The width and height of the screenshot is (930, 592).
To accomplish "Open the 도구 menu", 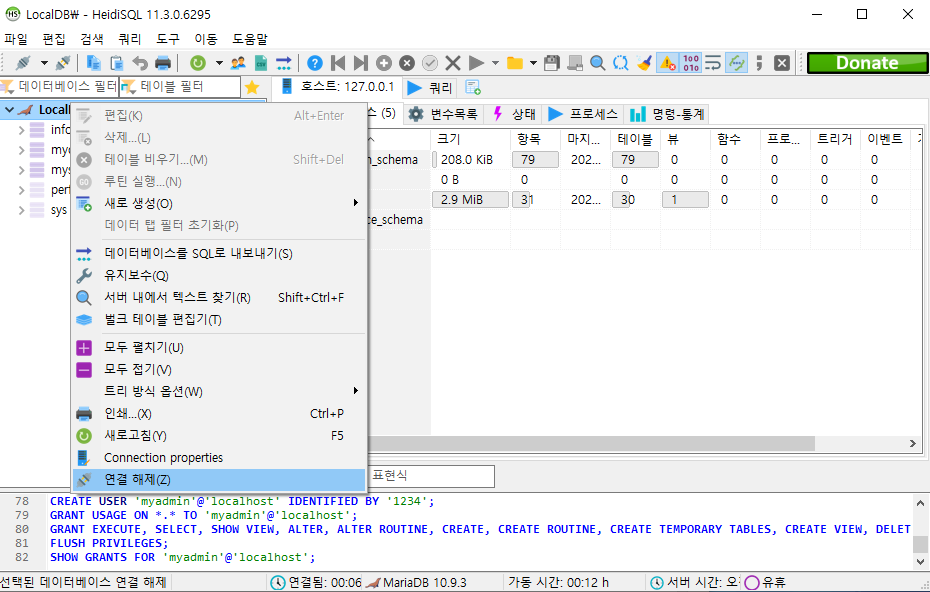I will pos(168,39).
